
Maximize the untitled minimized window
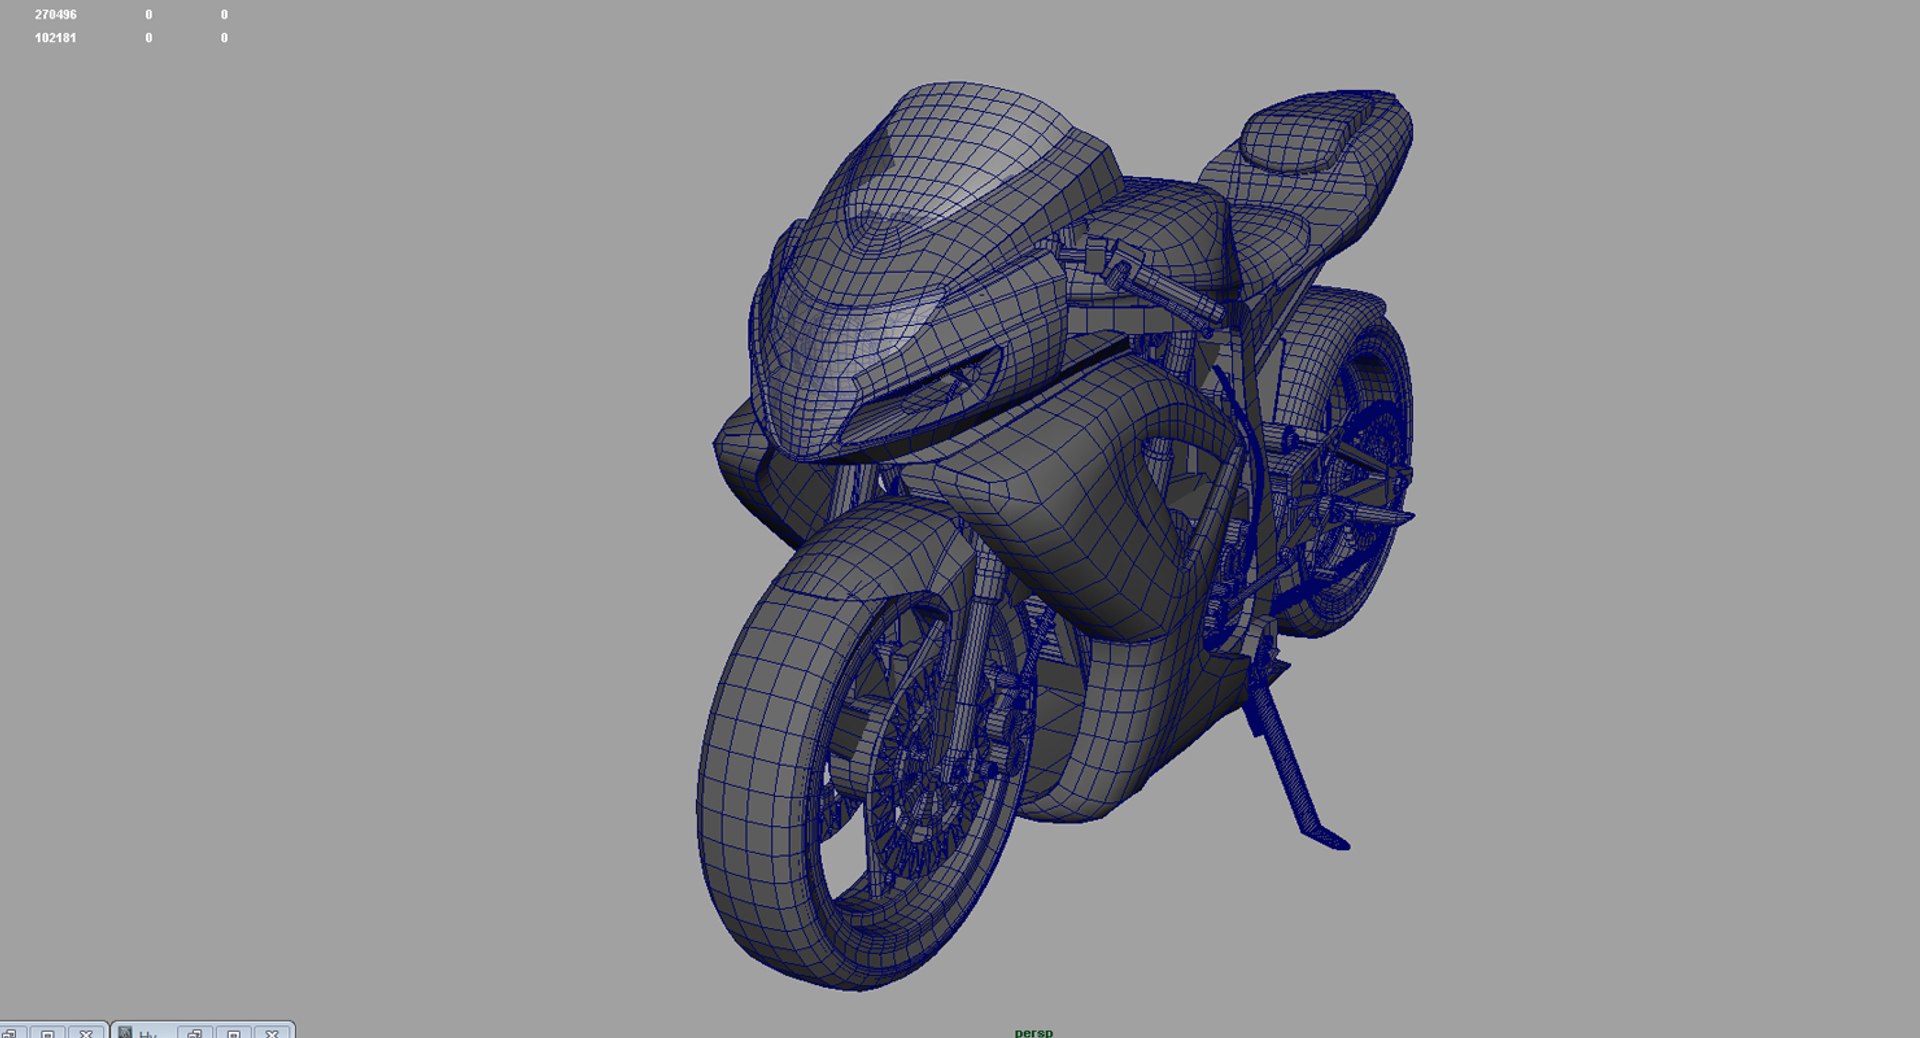coord(47,1033)
